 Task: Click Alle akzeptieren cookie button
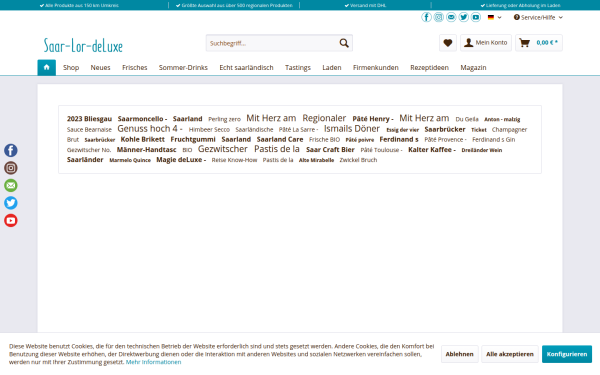[510, 354]
